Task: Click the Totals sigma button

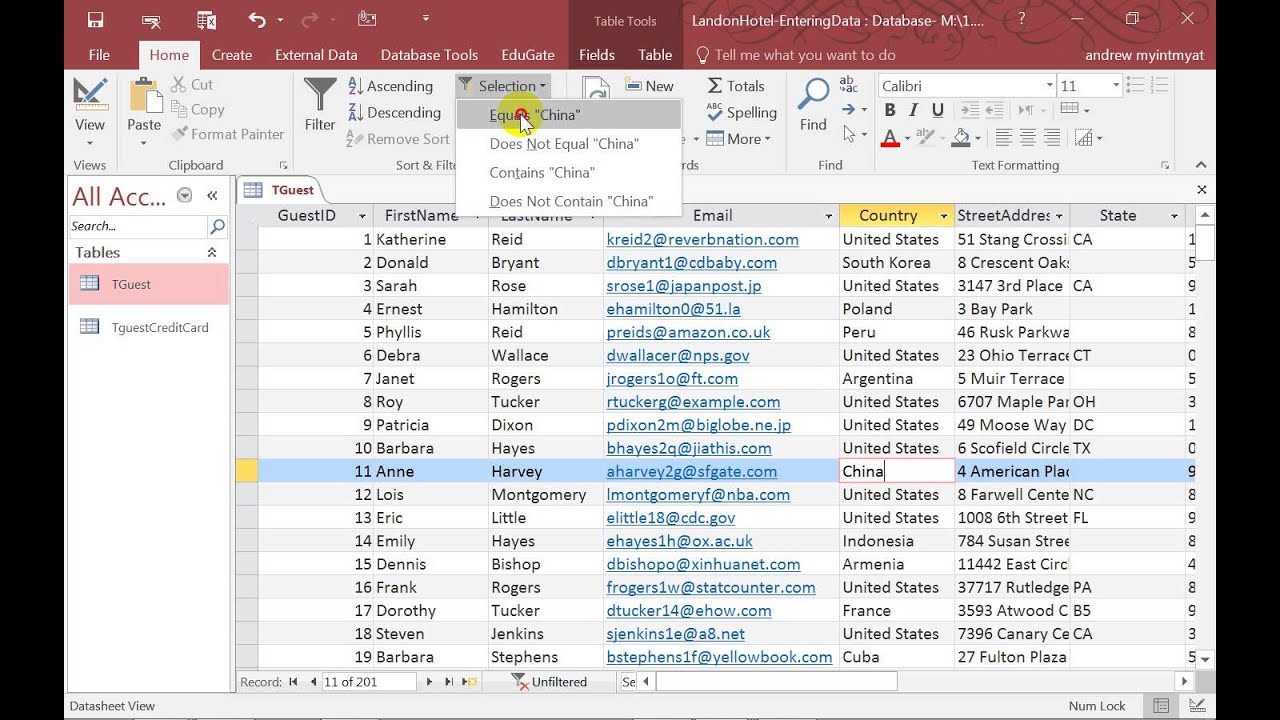Action: tap(736, 86)
